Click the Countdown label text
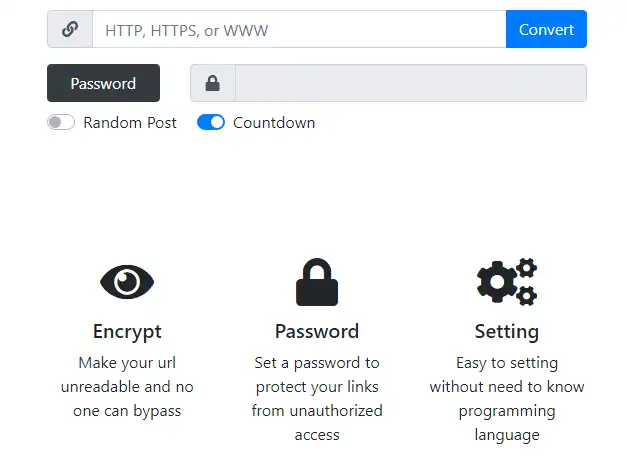 click(x=274, y=123)
